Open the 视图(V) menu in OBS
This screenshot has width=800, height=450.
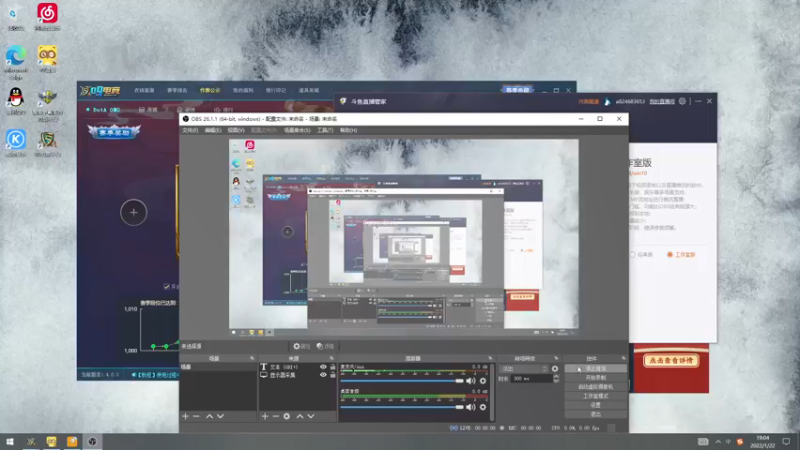coord(236,131)
